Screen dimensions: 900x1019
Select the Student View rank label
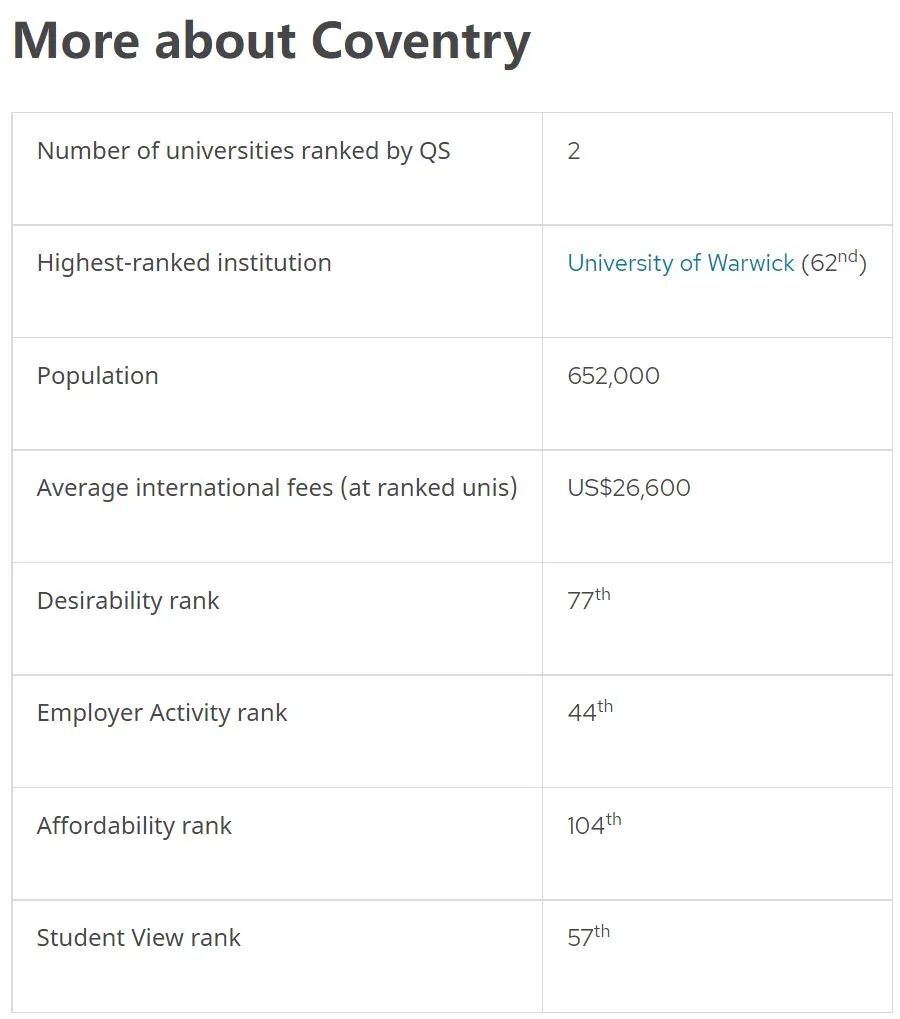(139, 938)
